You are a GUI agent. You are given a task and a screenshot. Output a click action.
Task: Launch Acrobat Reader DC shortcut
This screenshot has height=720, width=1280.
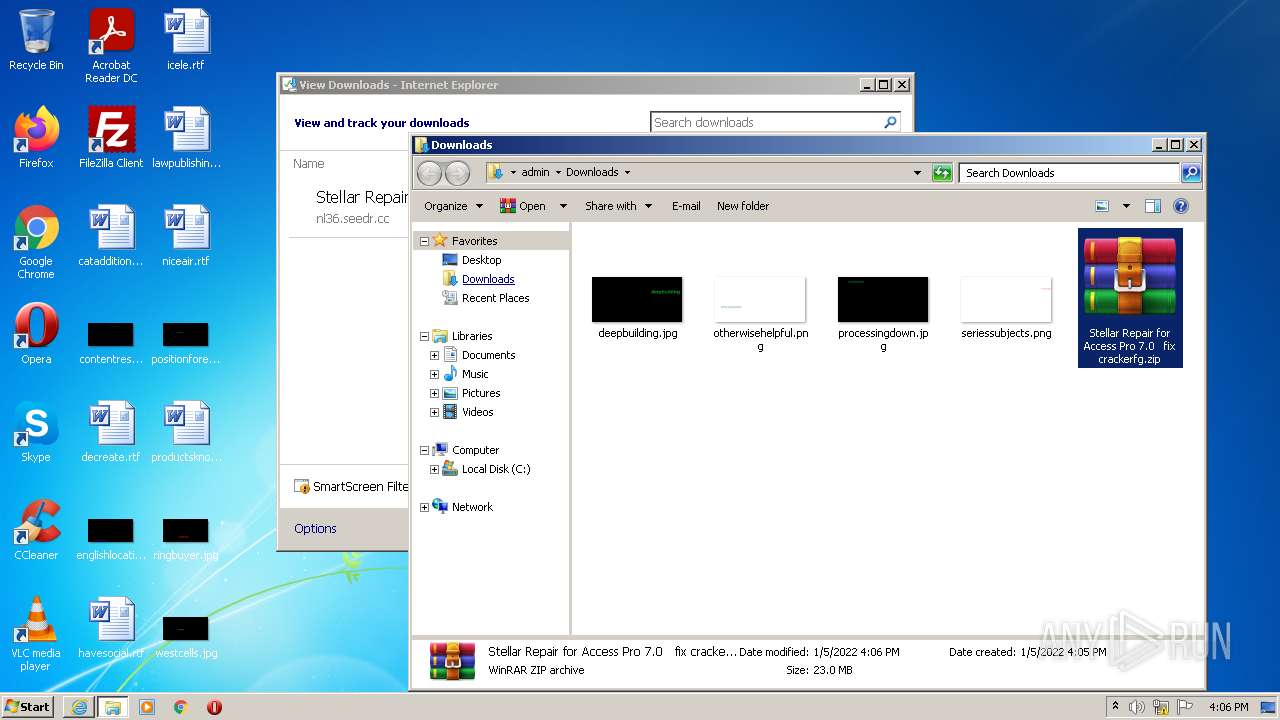(x=111, y=46)
